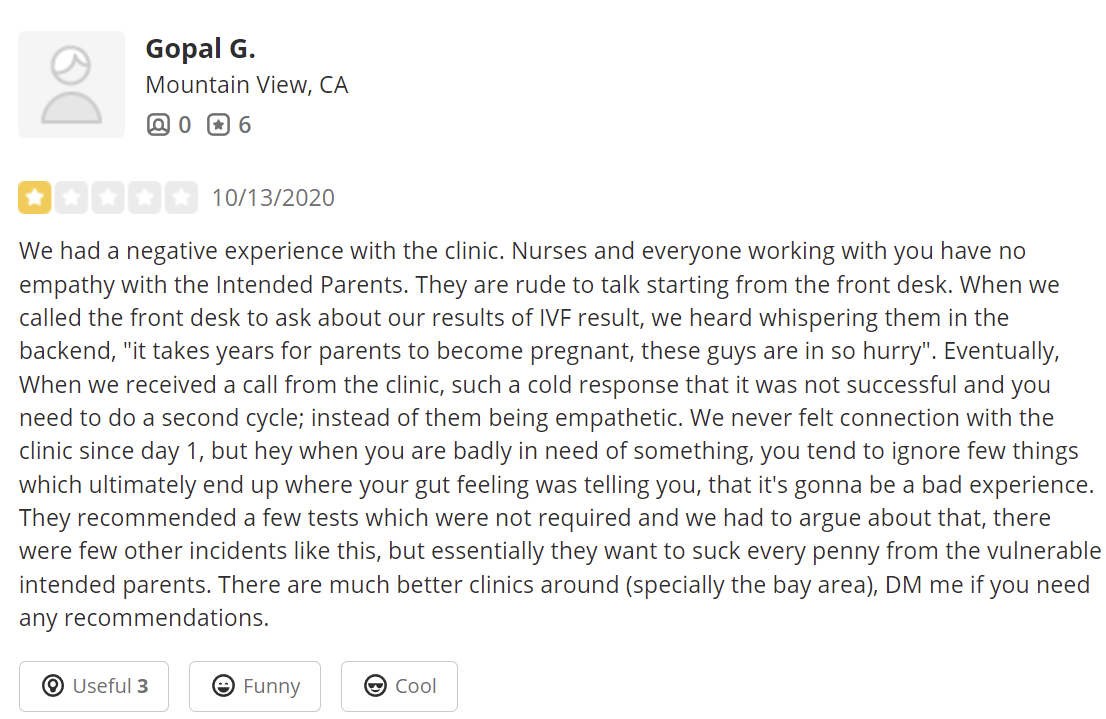
Task: Vote the review as Funny
Action: [255, 686]
